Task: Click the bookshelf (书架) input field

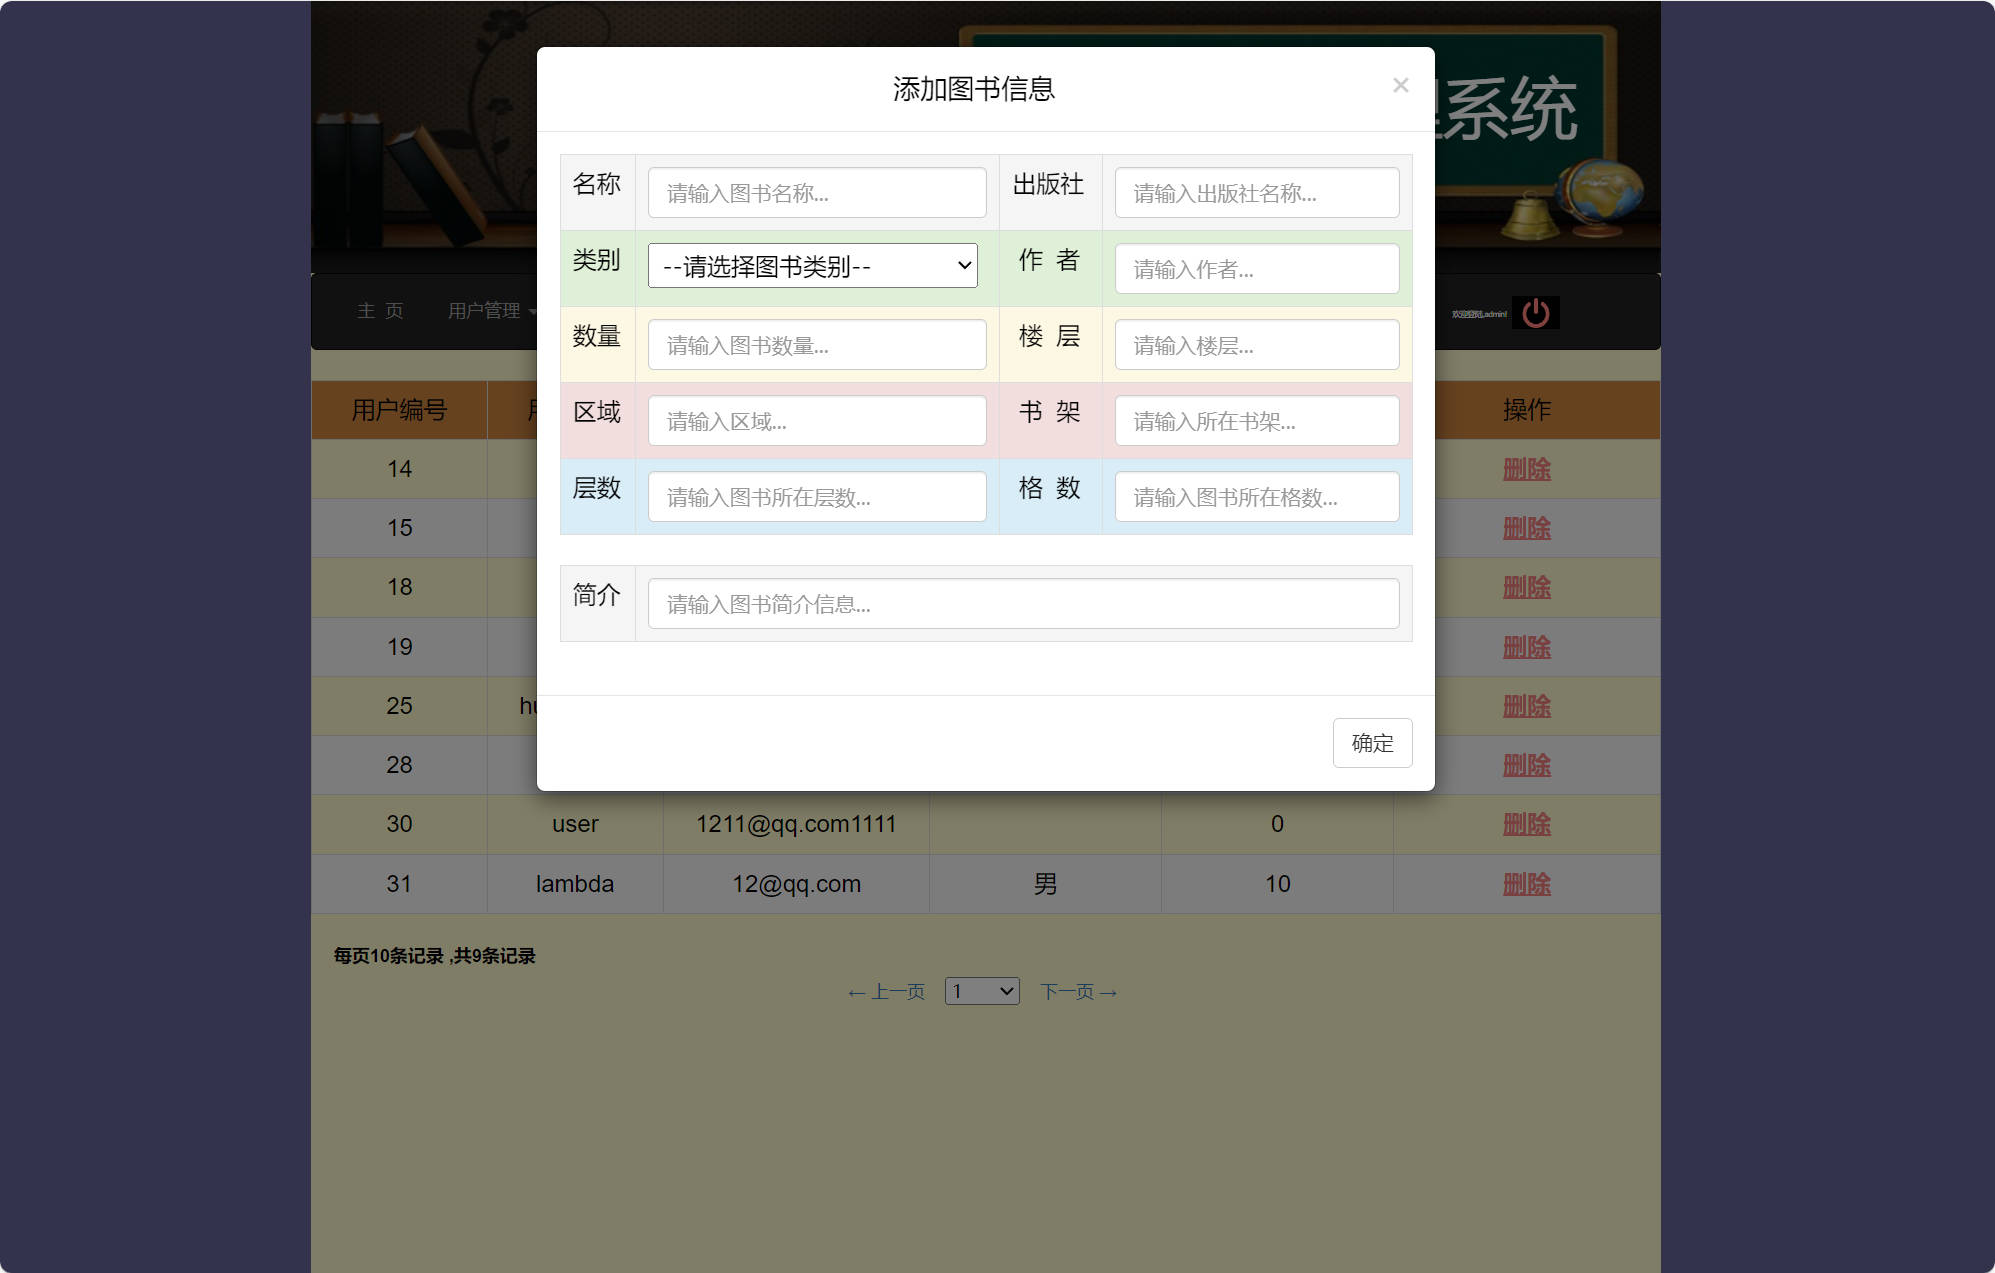Action: click(x=1256, y=421)
